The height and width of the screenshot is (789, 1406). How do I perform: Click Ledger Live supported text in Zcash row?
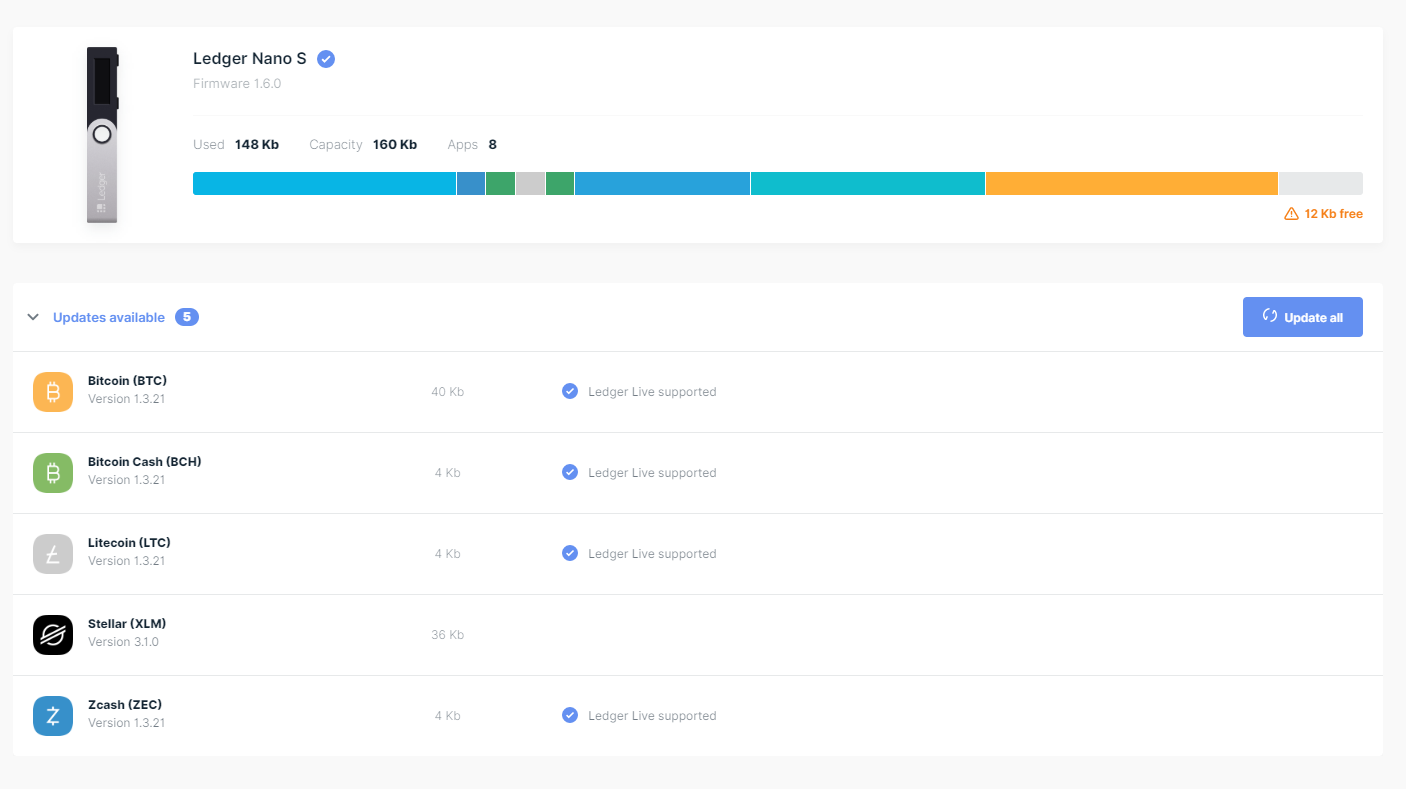pos(652,716)
